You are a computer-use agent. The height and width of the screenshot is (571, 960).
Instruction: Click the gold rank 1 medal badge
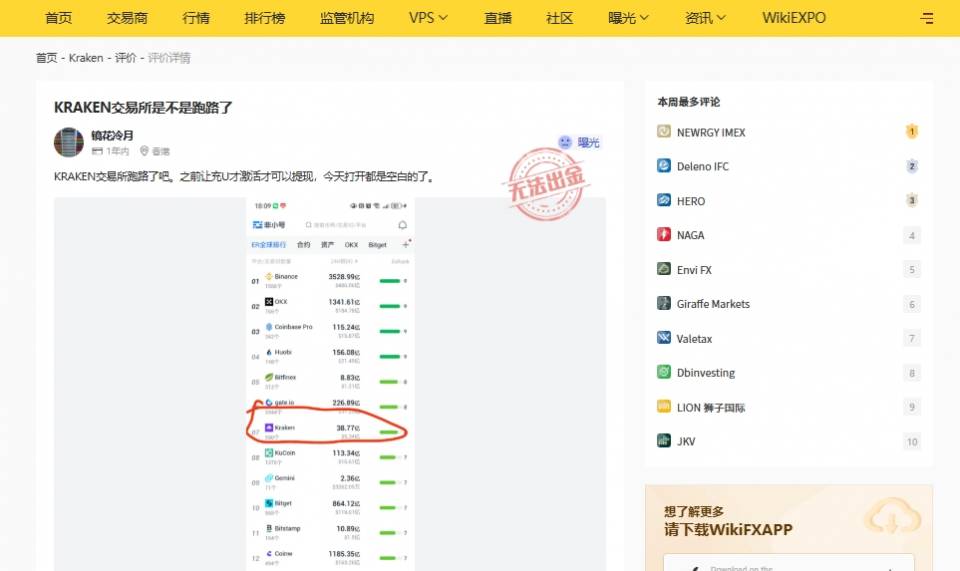pyautogui.click(x=912, y=132)
